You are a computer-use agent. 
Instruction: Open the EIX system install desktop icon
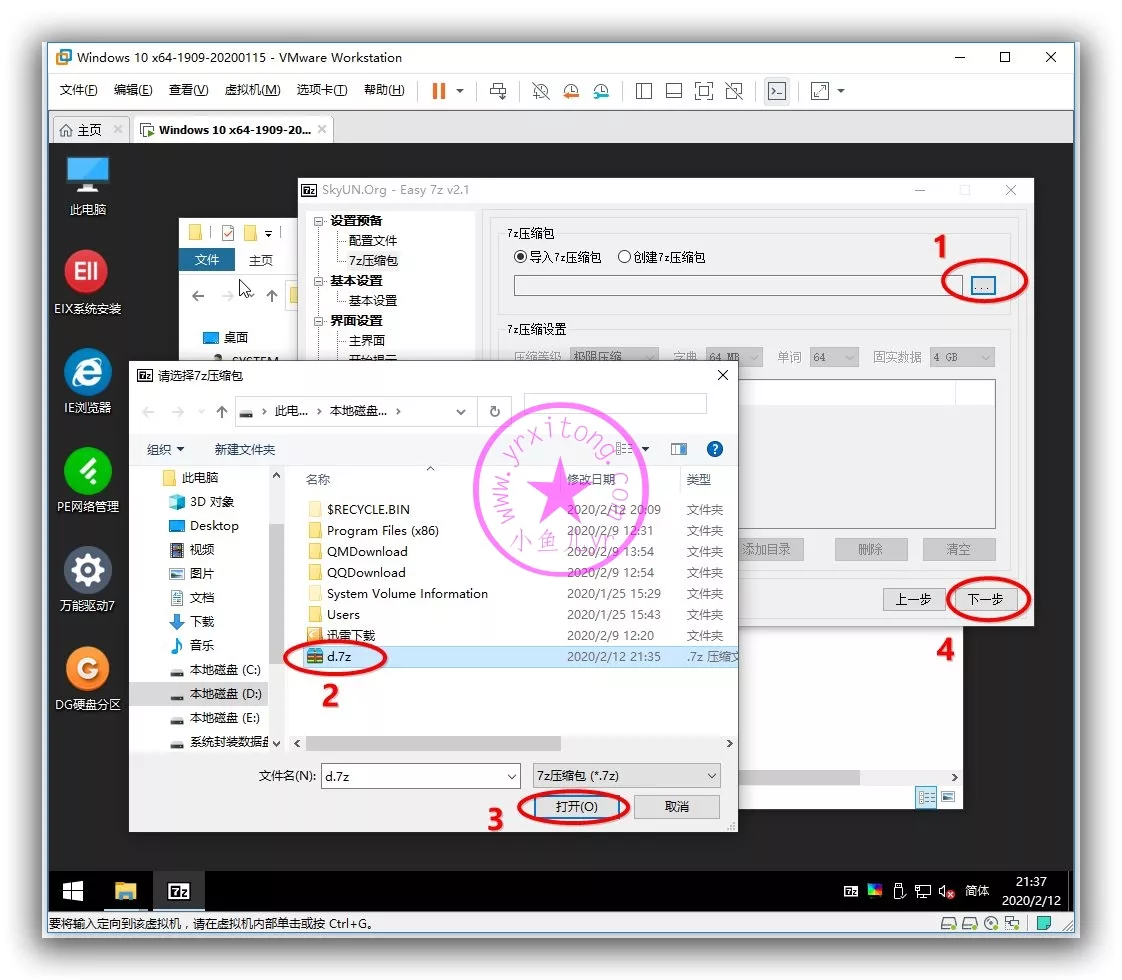click(x=87, y=272)
